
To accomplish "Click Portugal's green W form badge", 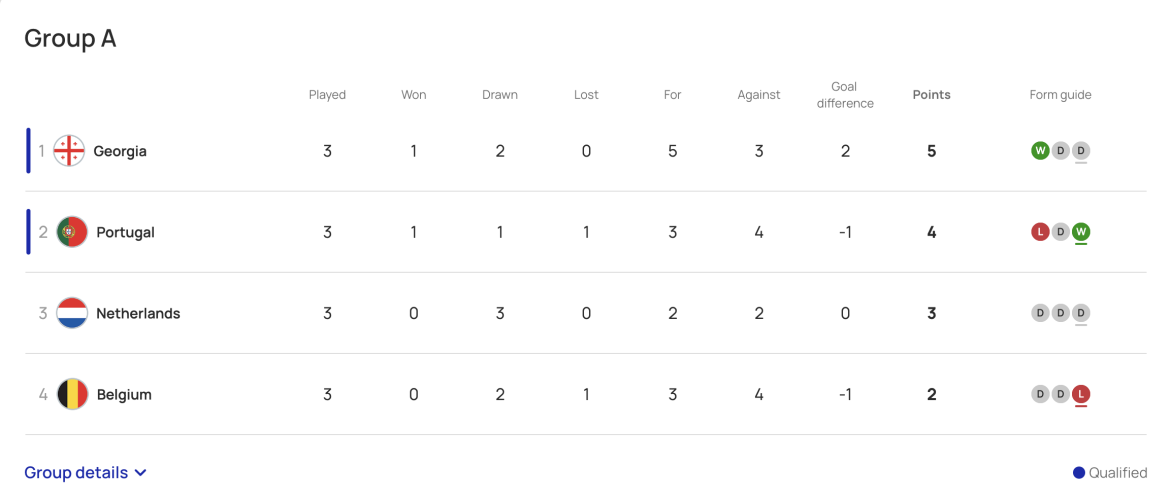I will (x=1081, y=232).
